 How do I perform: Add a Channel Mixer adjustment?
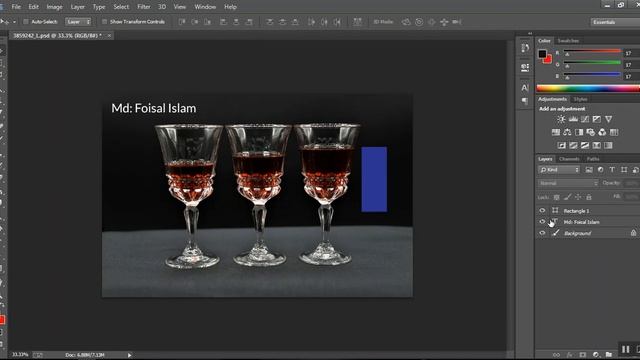(602, 132)
